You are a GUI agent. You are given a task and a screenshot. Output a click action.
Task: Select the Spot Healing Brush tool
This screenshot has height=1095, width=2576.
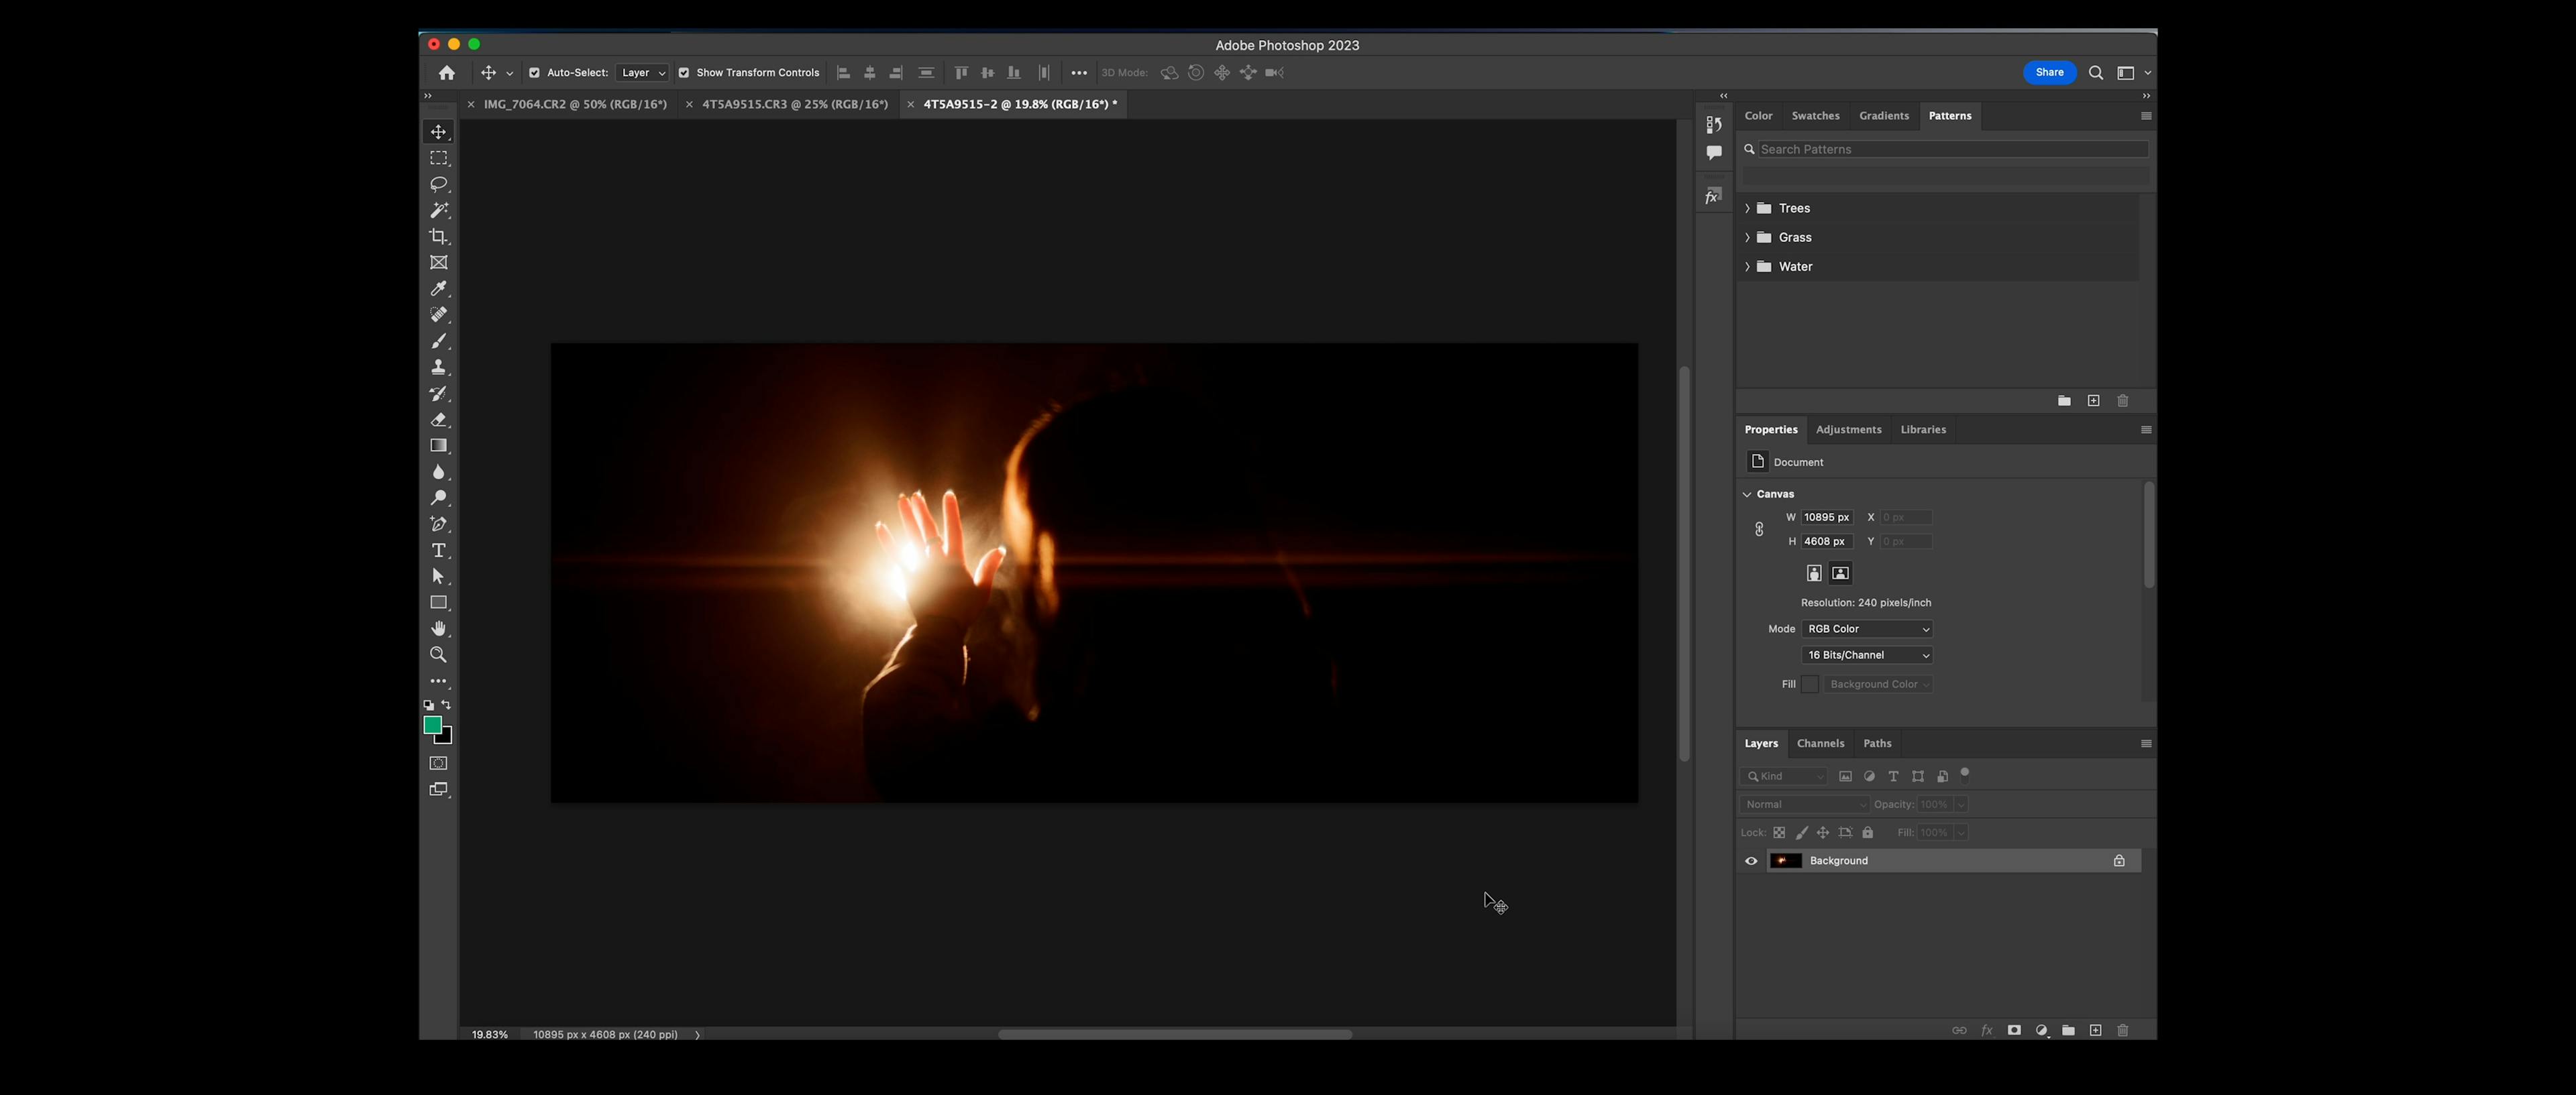pyautogui.click(x=438, y=314)
